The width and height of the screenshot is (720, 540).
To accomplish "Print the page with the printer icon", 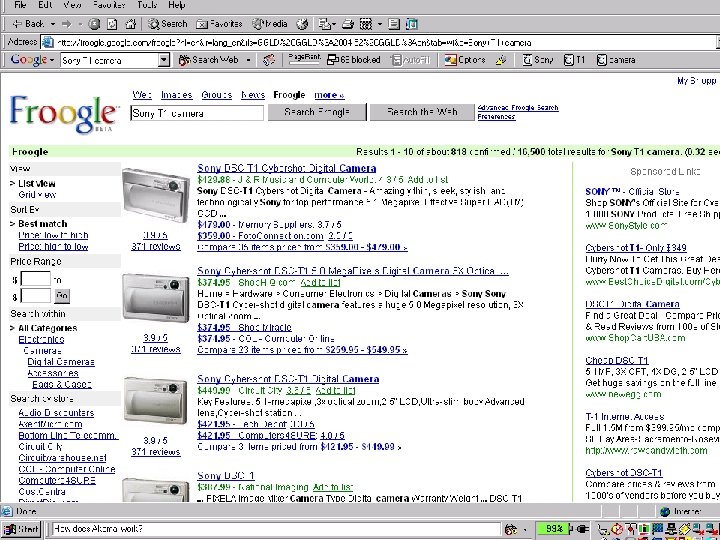I will 348,23.
